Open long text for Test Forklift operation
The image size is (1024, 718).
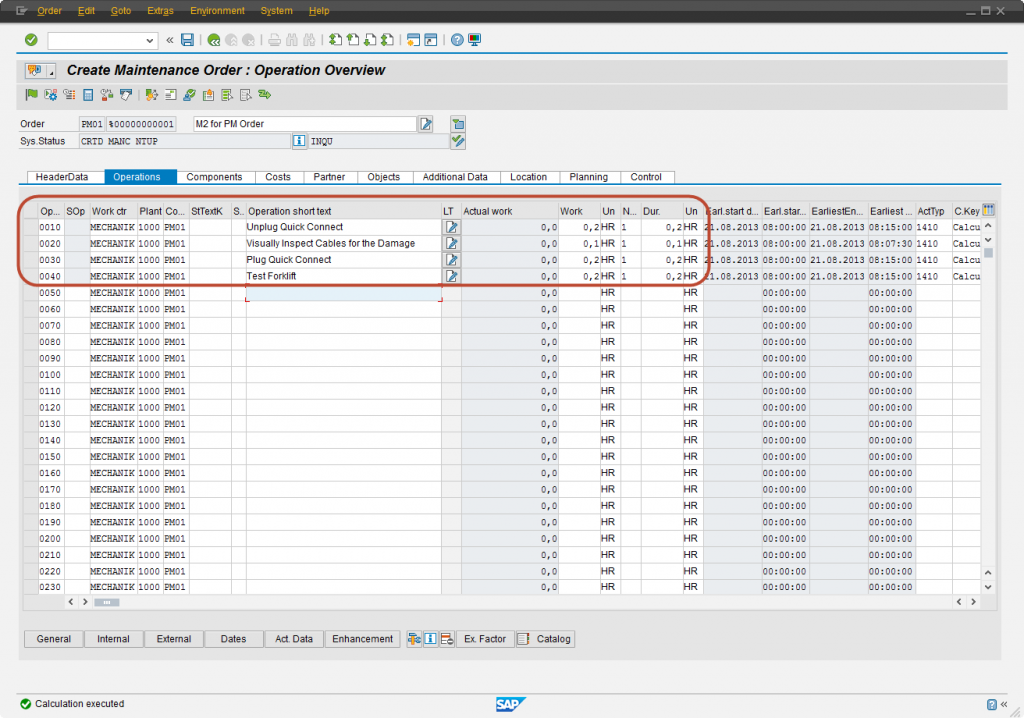451,276
